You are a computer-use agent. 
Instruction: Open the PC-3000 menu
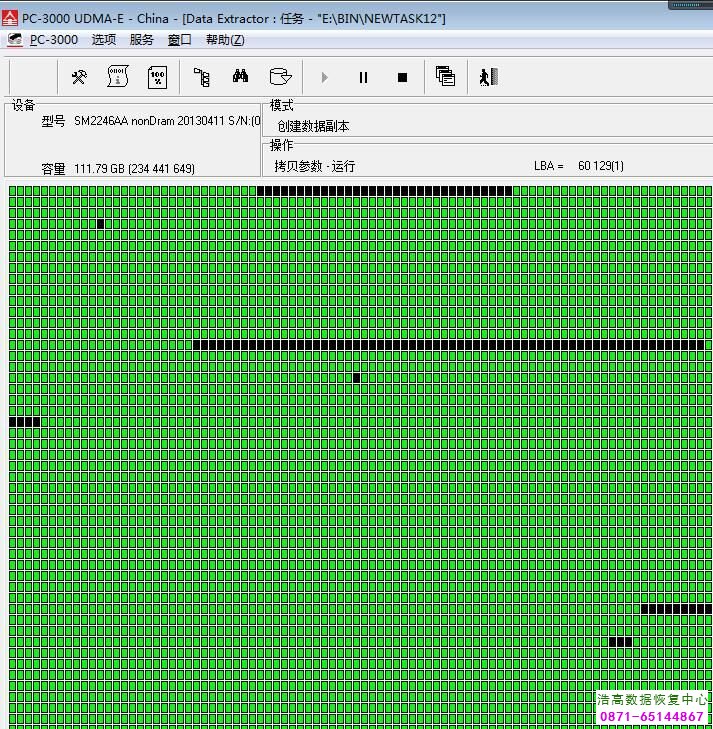pos(53,40)
